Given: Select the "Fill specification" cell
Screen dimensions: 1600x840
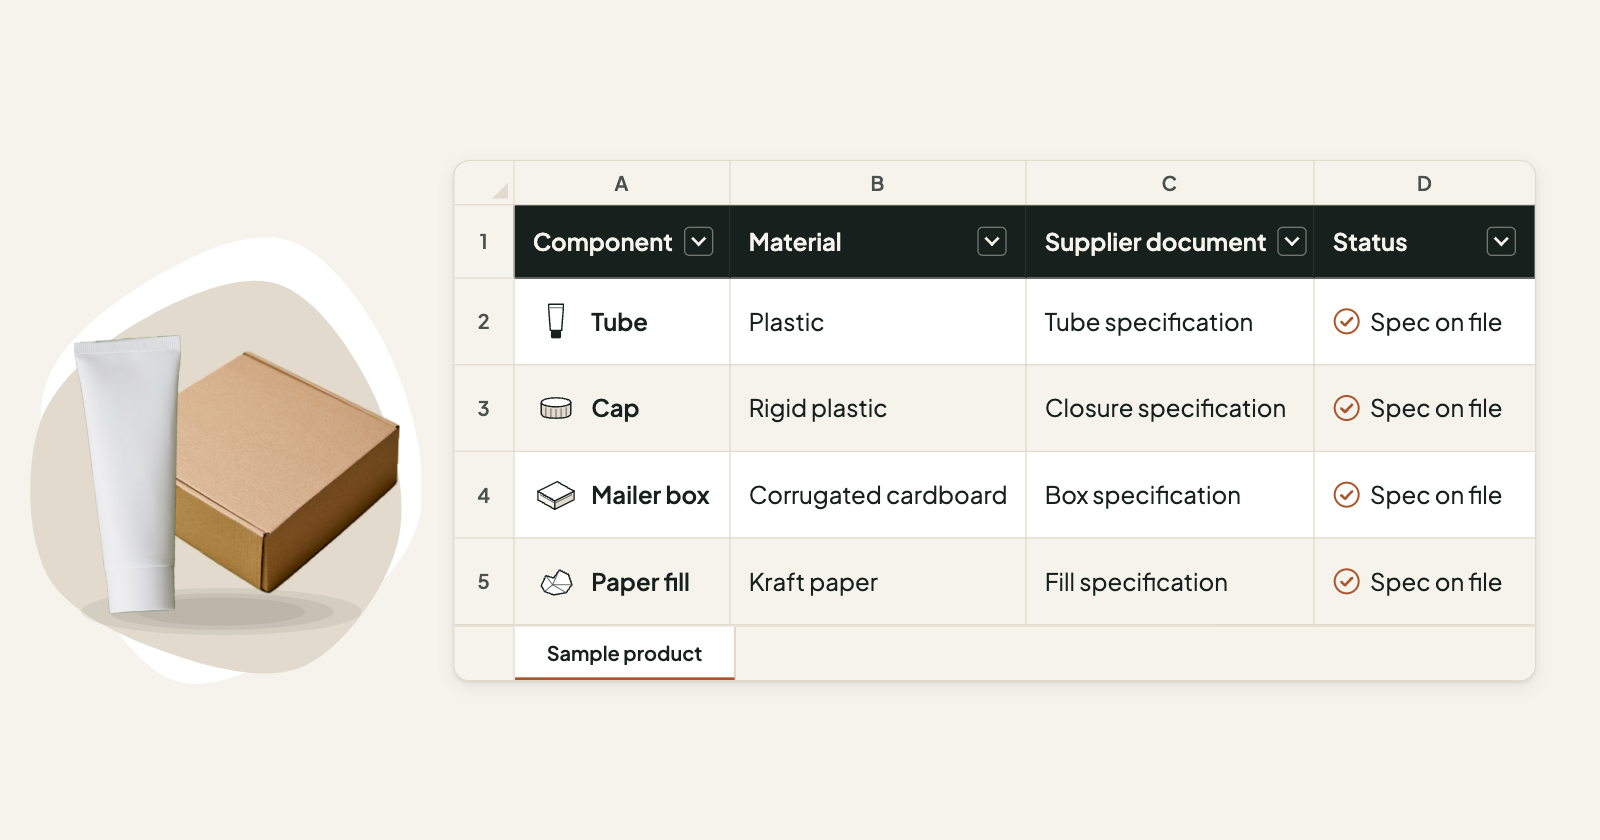Looking at the screenshot, I should pos(1170,582).
